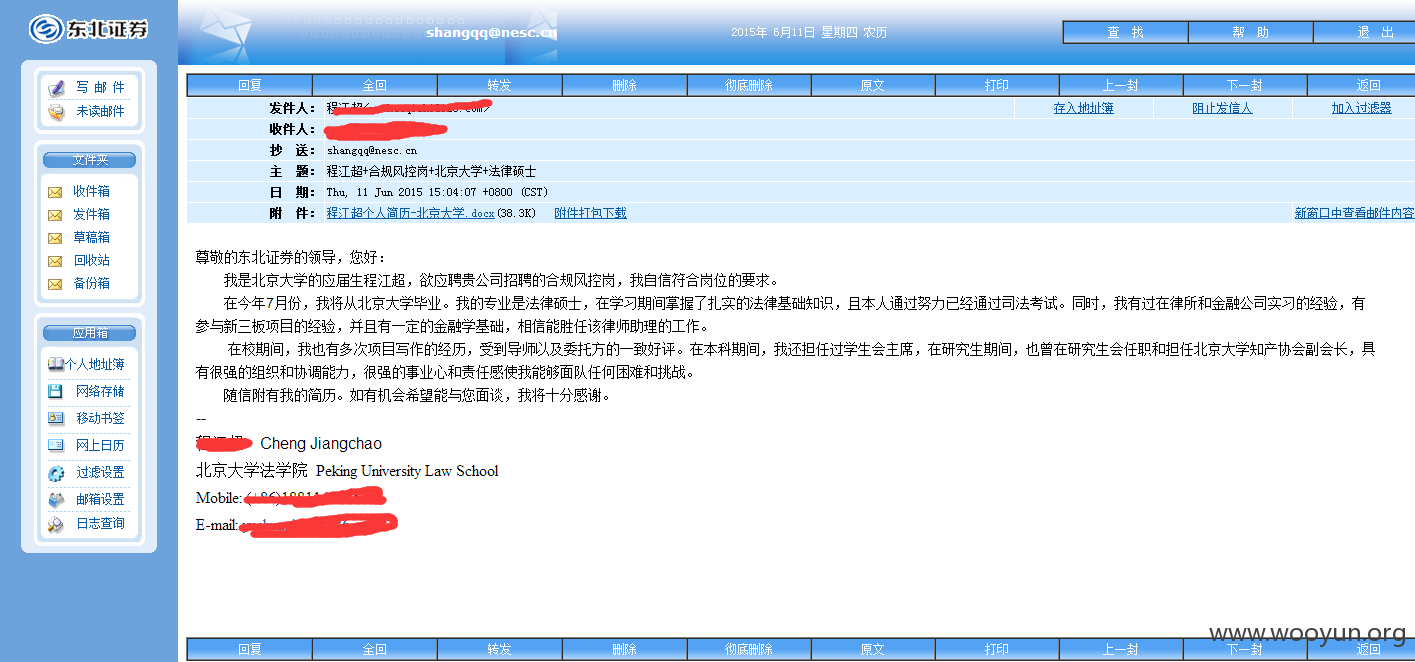This screenshot has height=662, width=1415.
Task: Click the unread mail (未读邮件) icon
Action: click(x=56, y=112)
